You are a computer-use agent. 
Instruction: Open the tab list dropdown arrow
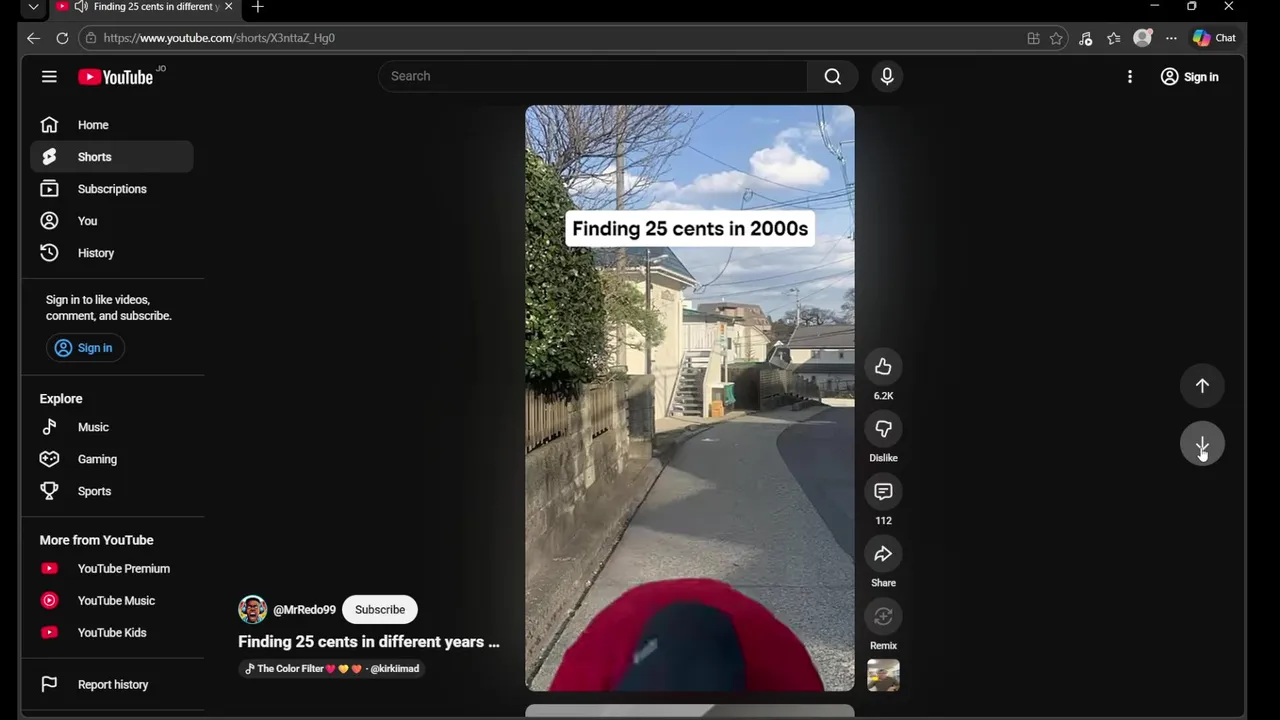tap(33, 7)
